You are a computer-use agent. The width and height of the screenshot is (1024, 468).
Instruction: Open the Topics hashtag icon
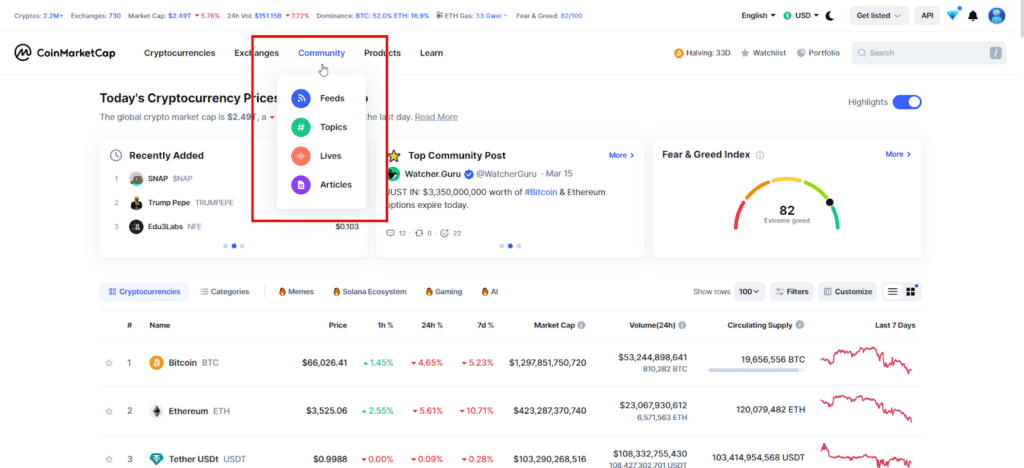[301, 127]
